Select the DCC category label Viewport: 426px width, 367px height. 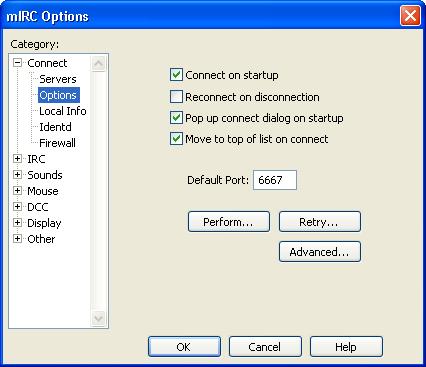point(37,207)
